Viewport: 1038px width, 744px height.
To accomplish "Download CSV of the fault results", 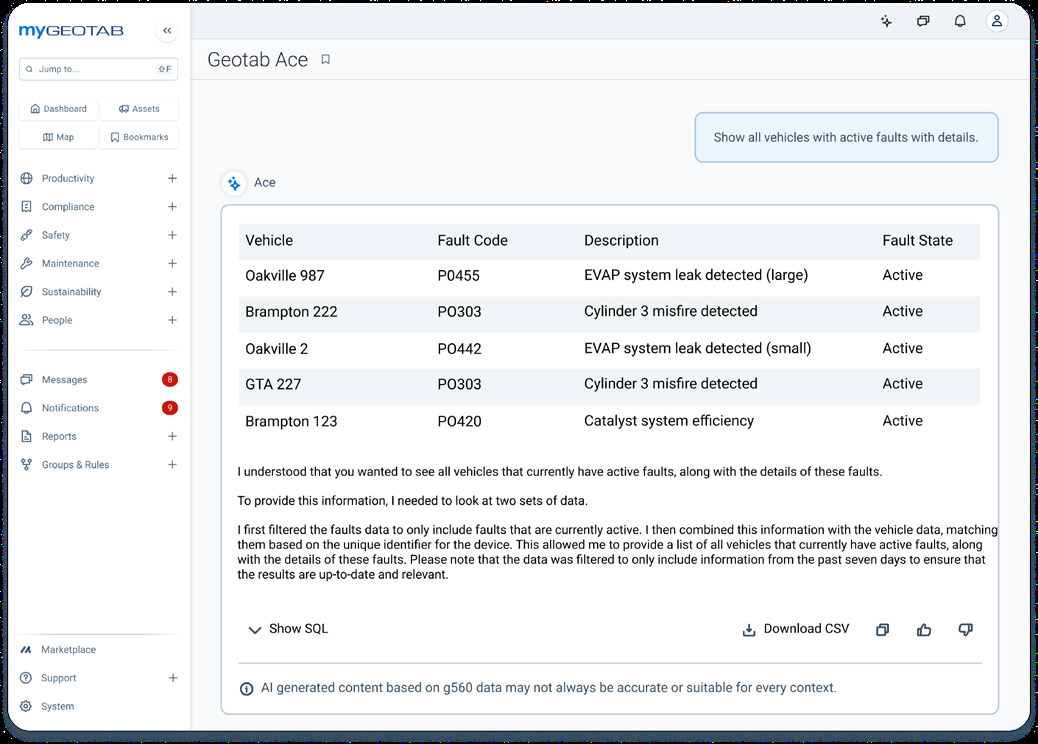I will click(x=795, y=629).
